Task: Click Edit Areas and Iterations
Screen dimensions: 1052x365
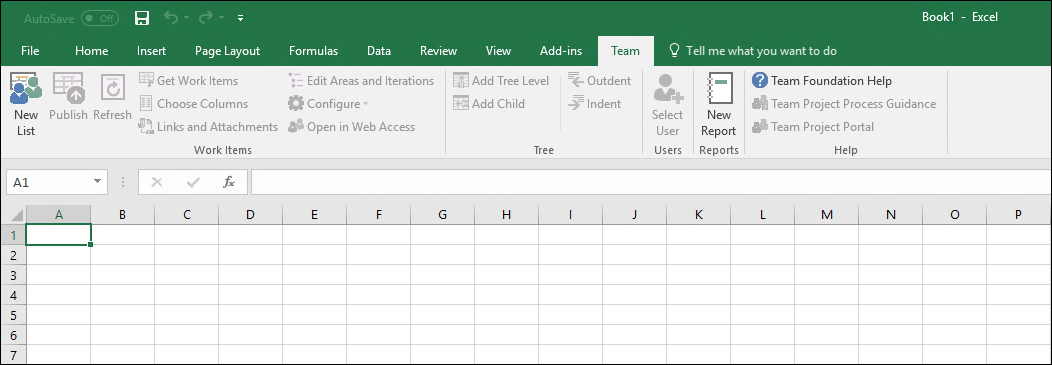Action: pyautogui.click(x=361, y=81)
